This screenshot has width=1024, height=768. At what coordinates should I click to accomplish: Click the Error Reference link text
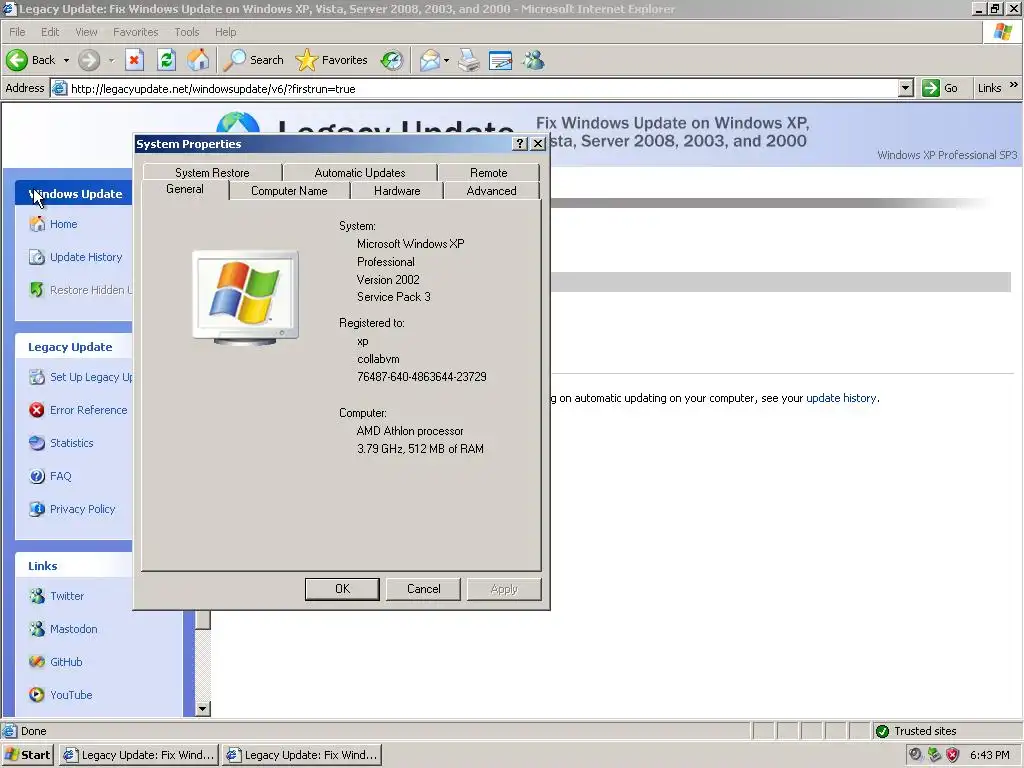coord(89,410)
